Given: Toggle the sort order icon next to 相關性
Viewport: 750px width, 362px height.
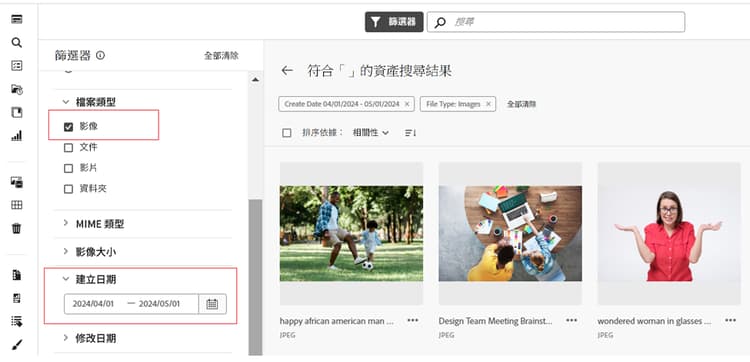Looking at the screenshot, I should [x=410, y=132].
